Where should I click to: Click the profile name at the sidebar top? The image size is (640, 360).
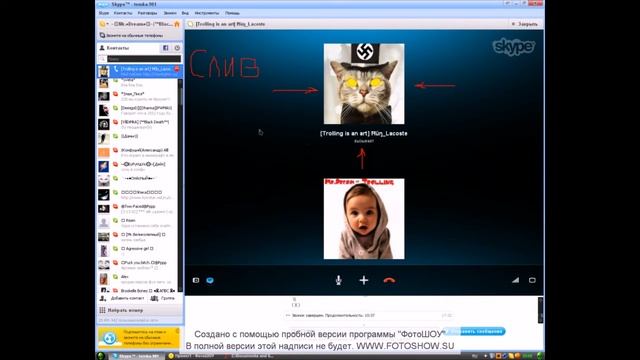[x=141, y=24]
